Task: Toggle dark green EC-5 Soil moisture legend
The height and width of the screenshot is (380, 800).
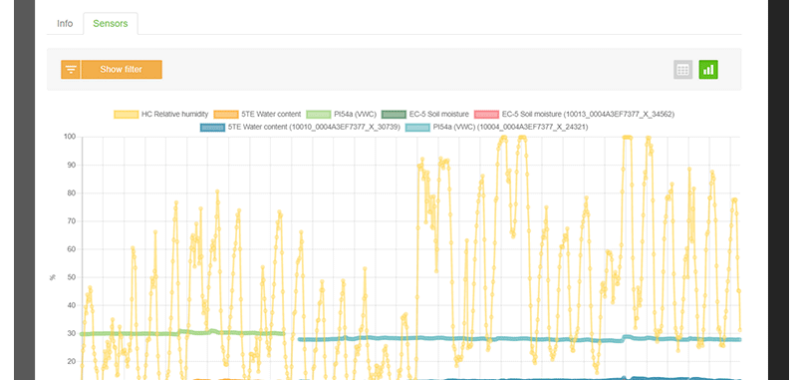Action: pos(424,114)
